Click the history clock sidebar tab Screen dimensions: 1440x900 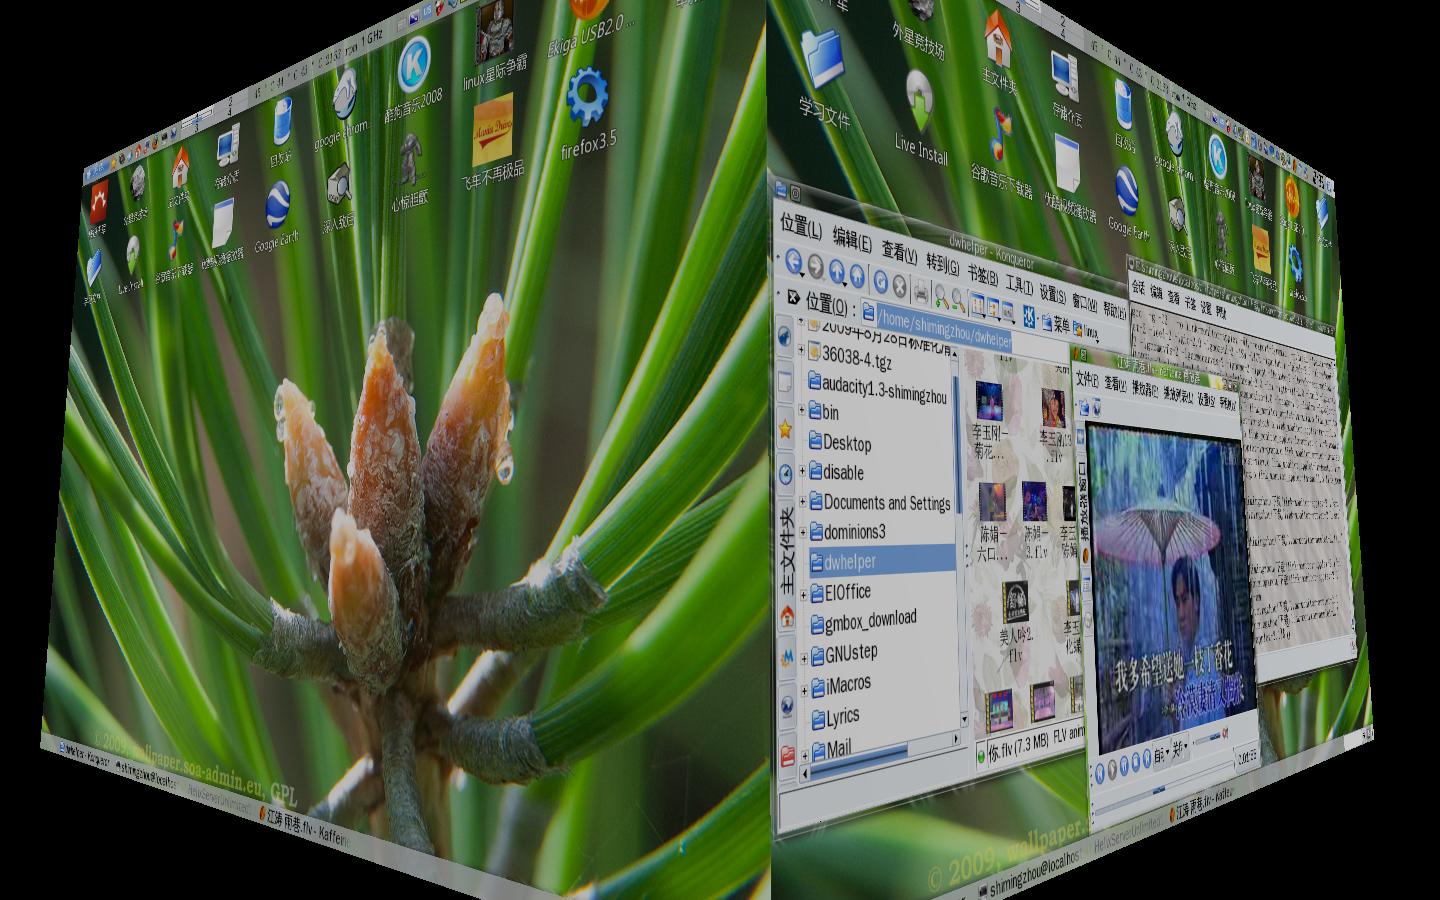[786, 474]
